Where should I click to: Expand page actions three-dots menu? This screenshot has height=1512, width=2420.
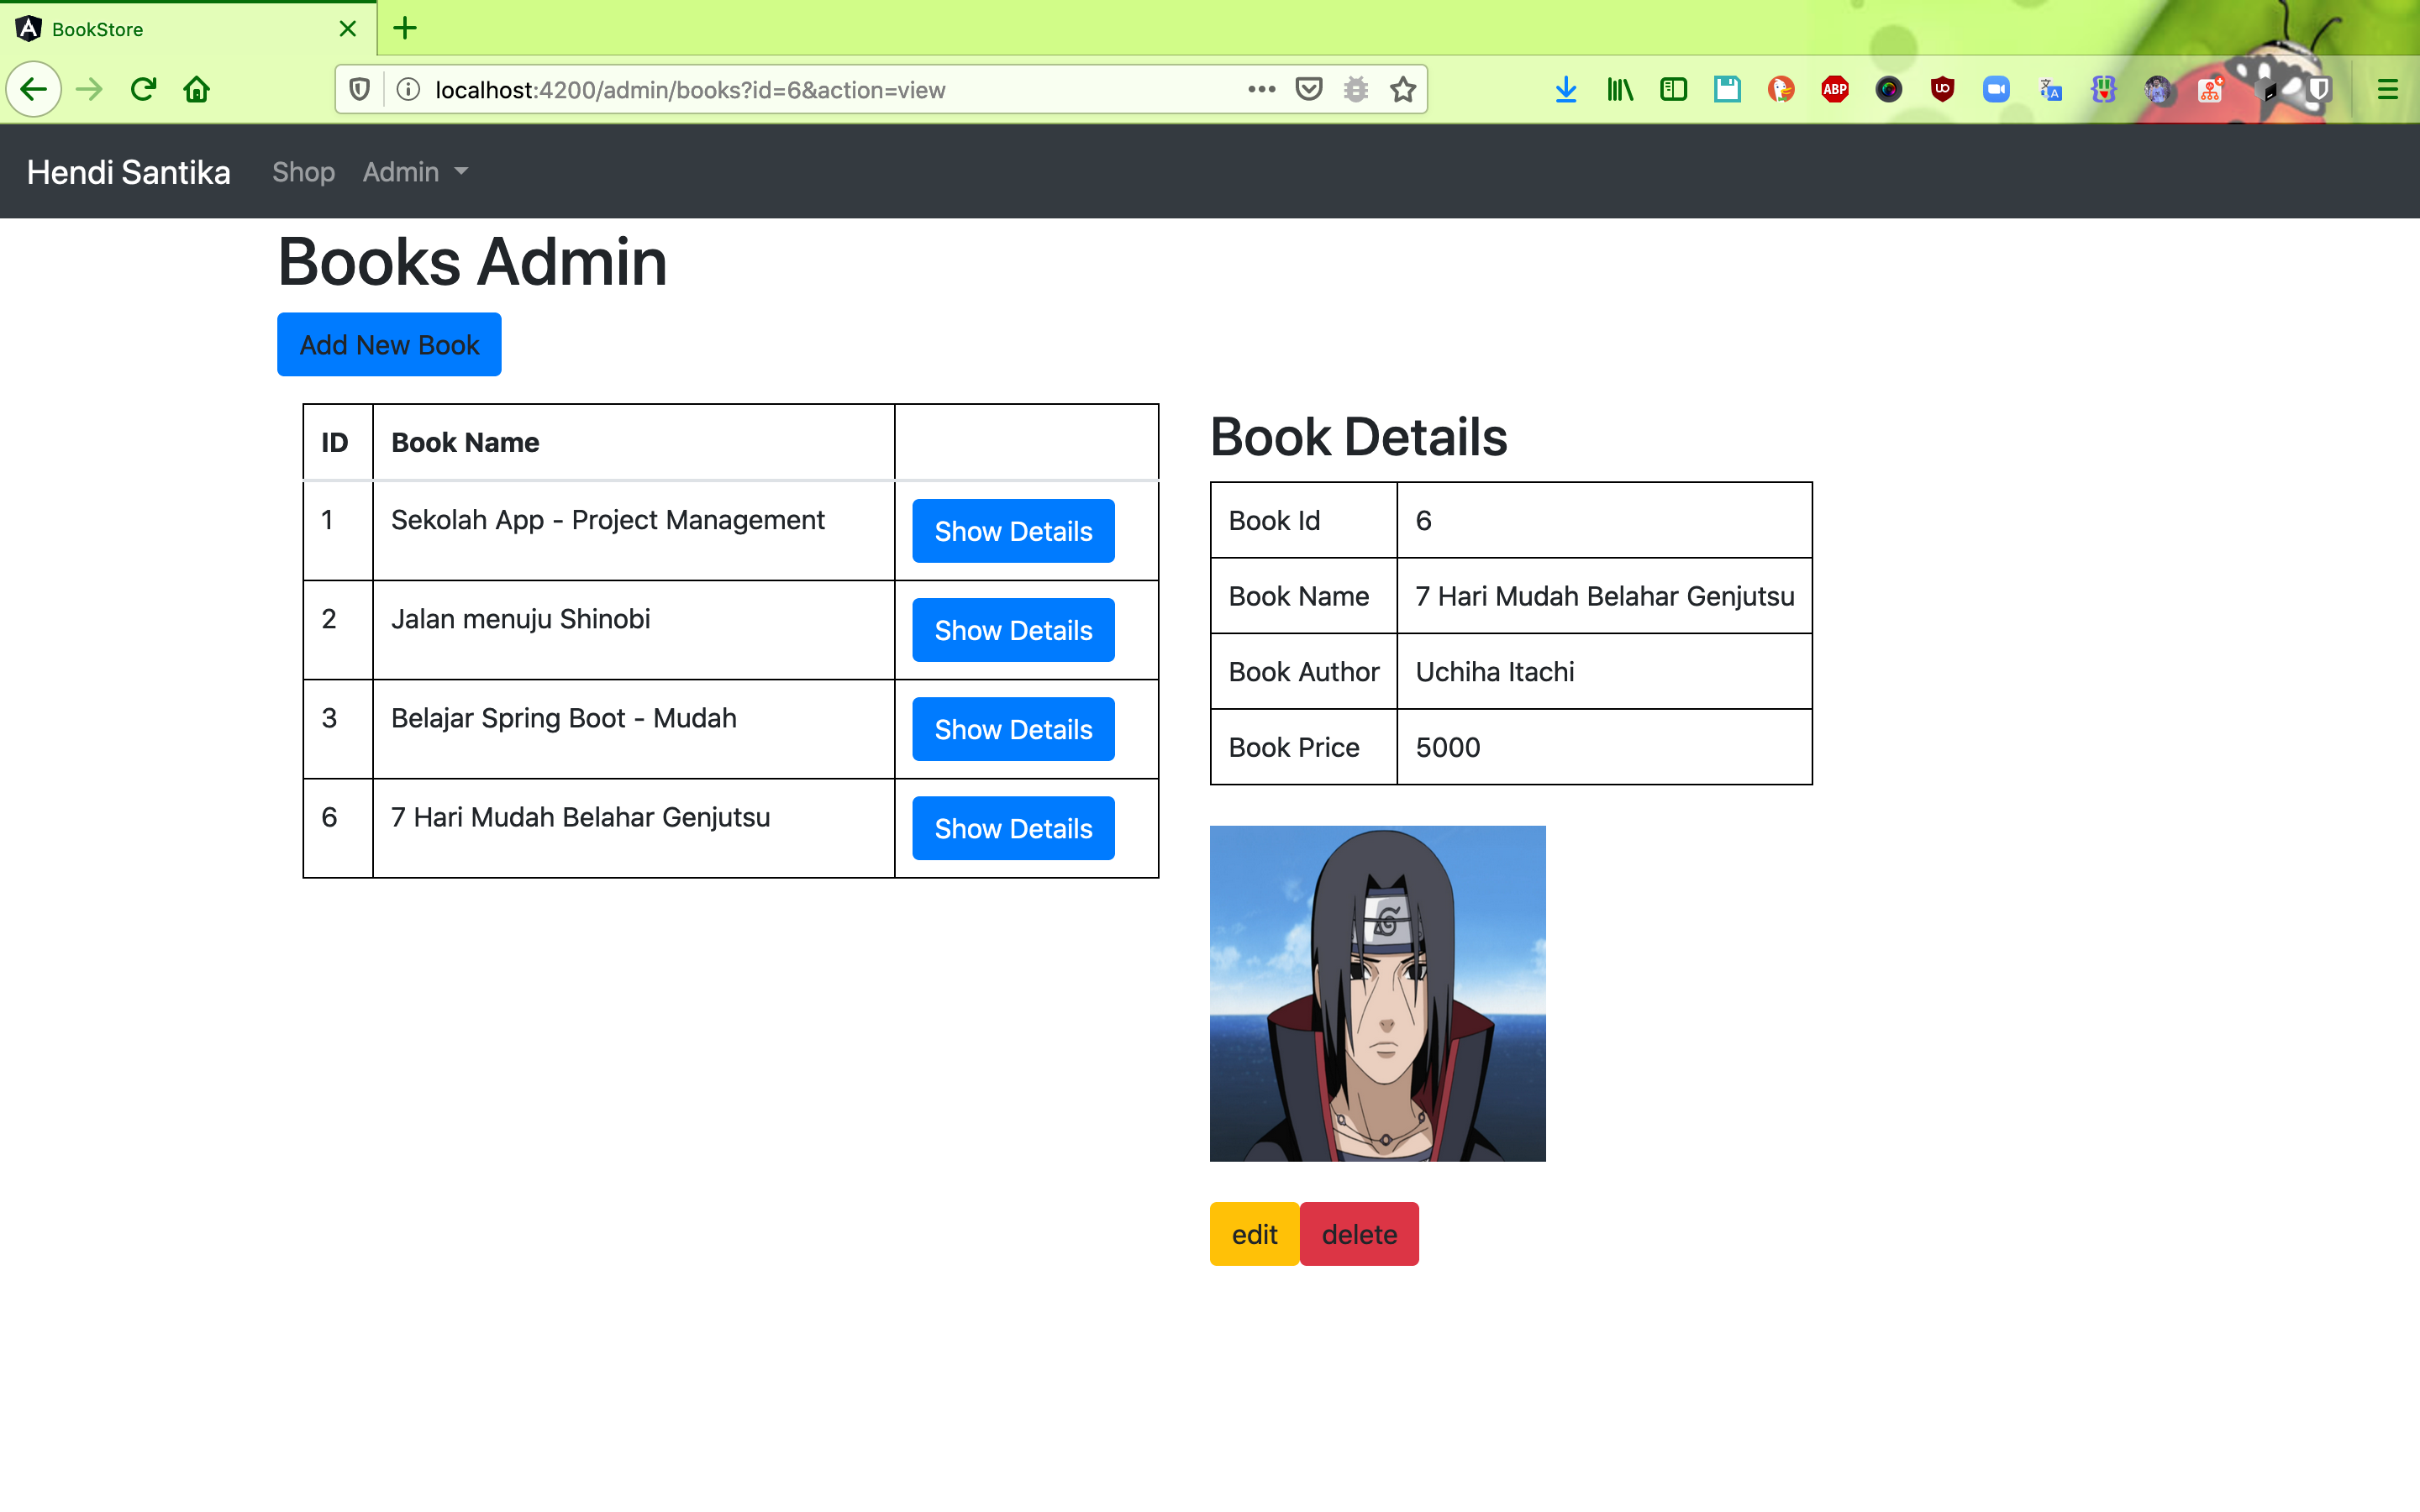coord(1261,90)
